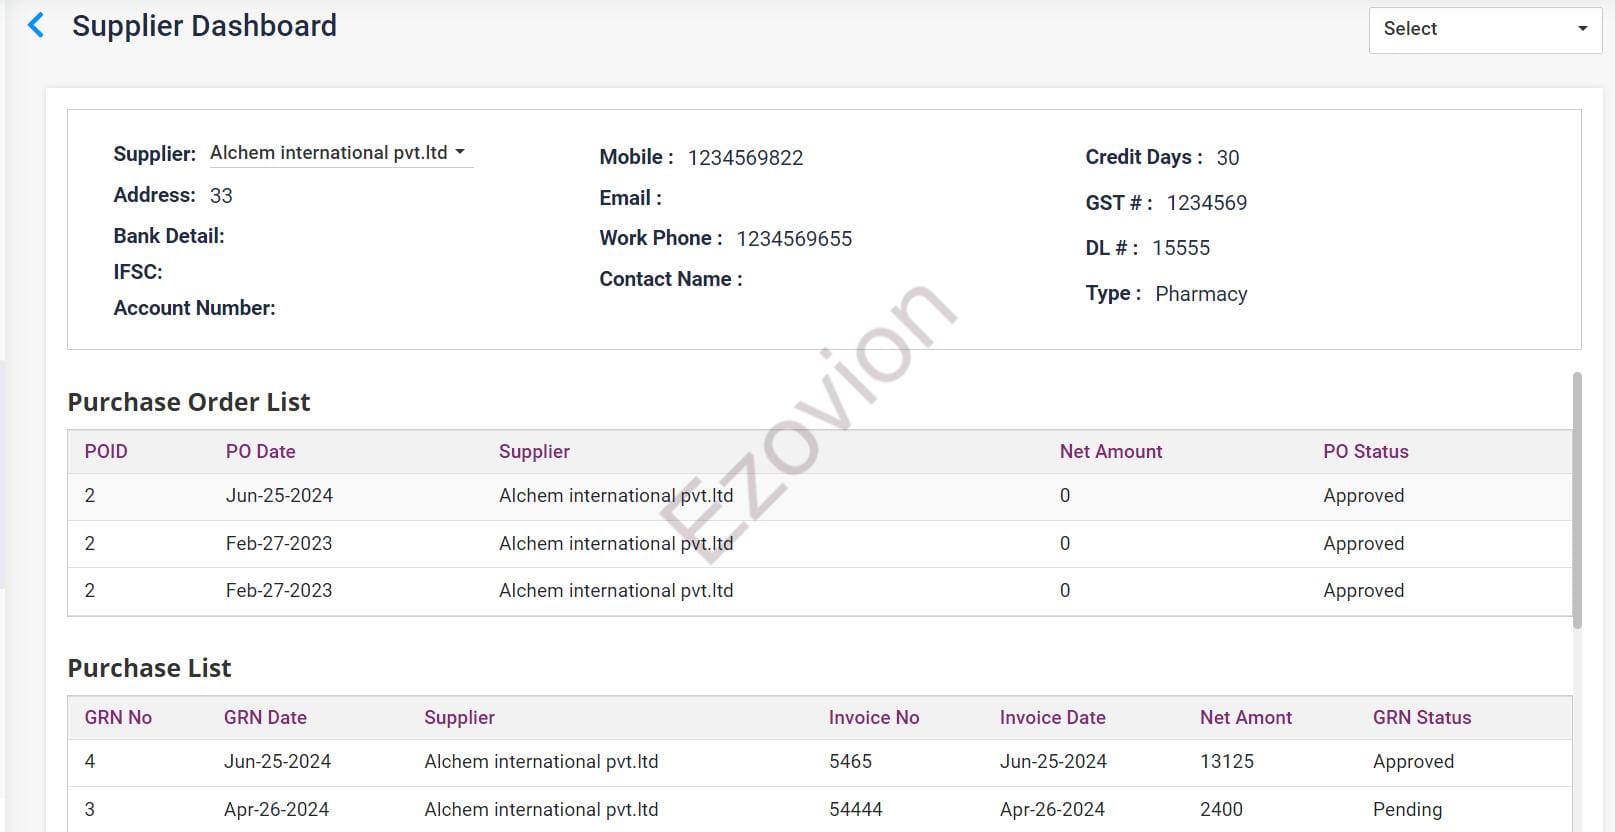Click the Supplier Dashboard page title

point(204,26)
